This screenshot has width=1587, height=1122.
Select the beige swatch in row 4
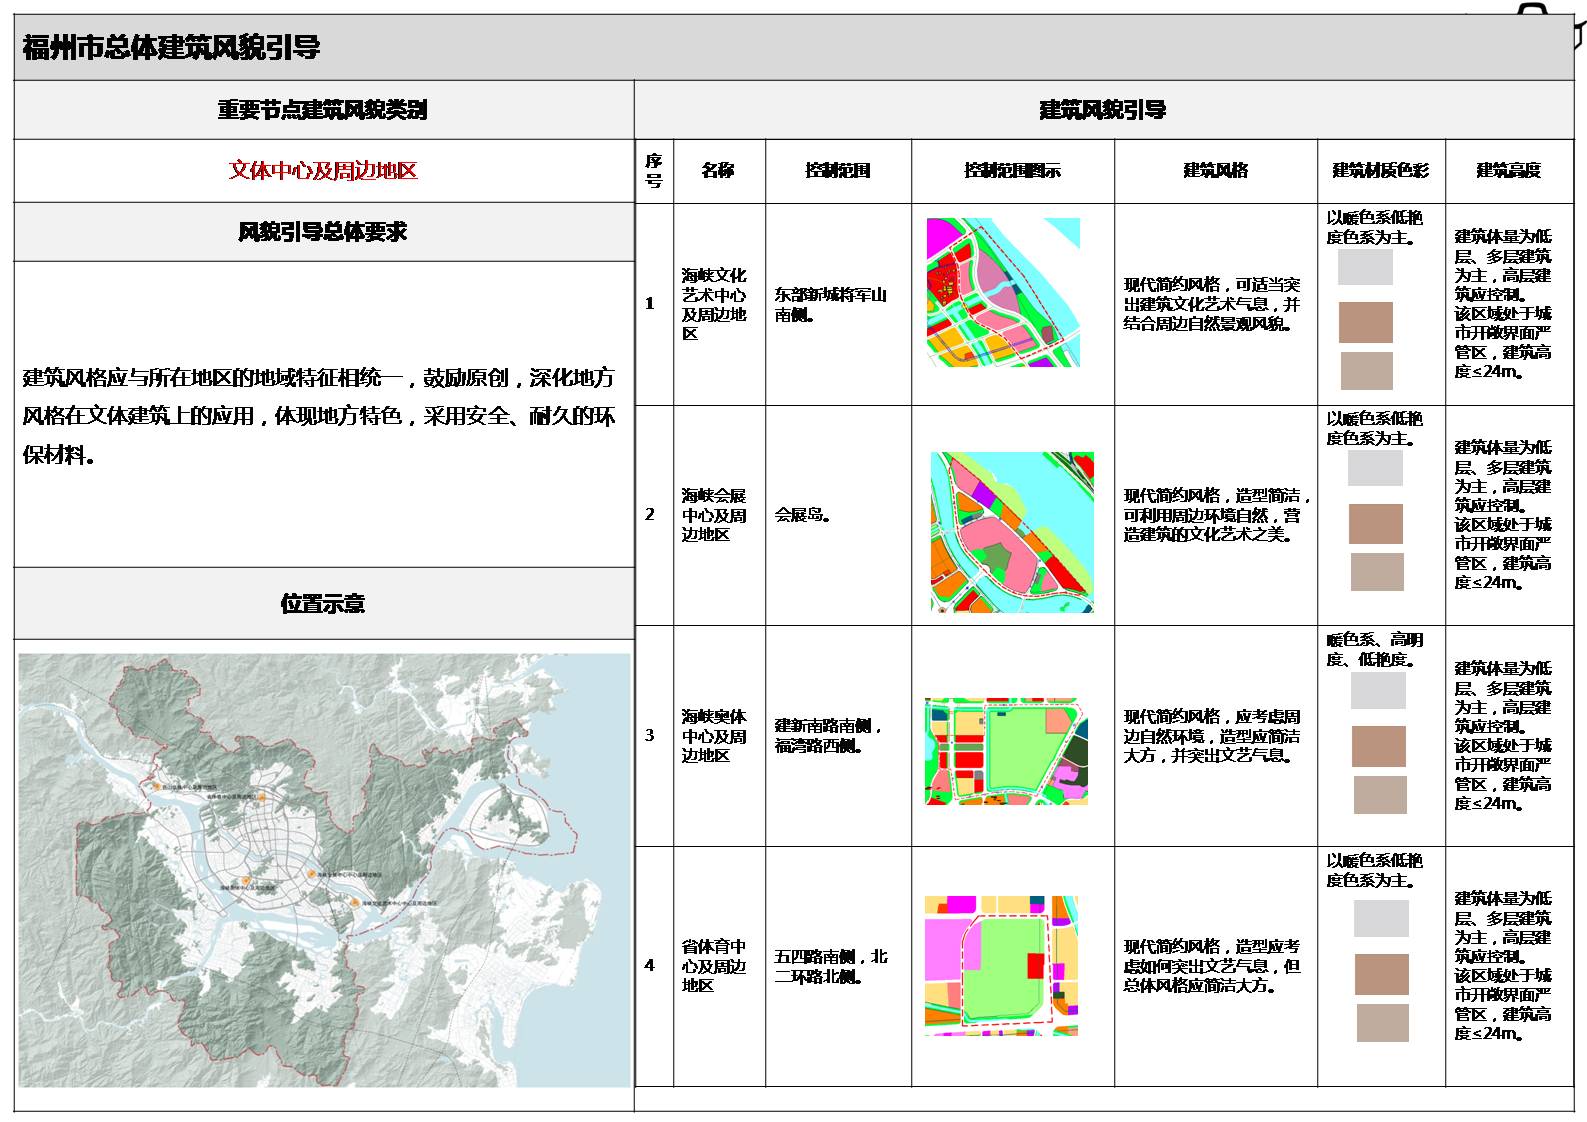coord(1382,1023)
